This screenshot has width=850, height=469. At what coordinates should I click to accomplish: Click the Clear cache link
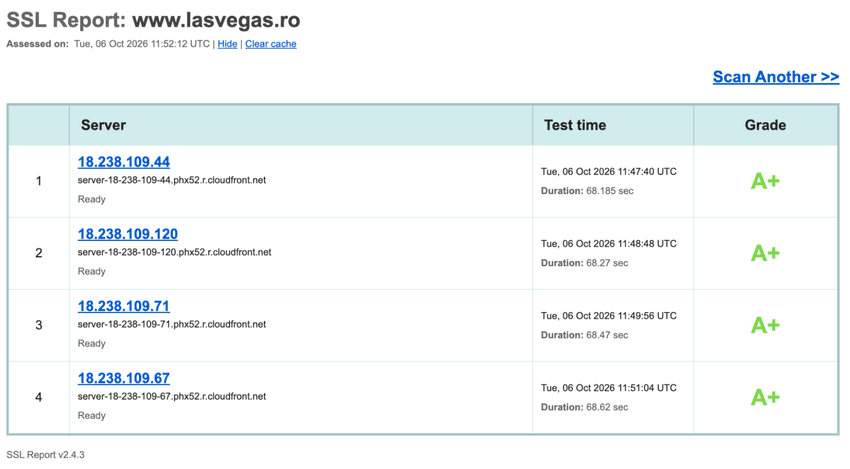click(271, 44)
